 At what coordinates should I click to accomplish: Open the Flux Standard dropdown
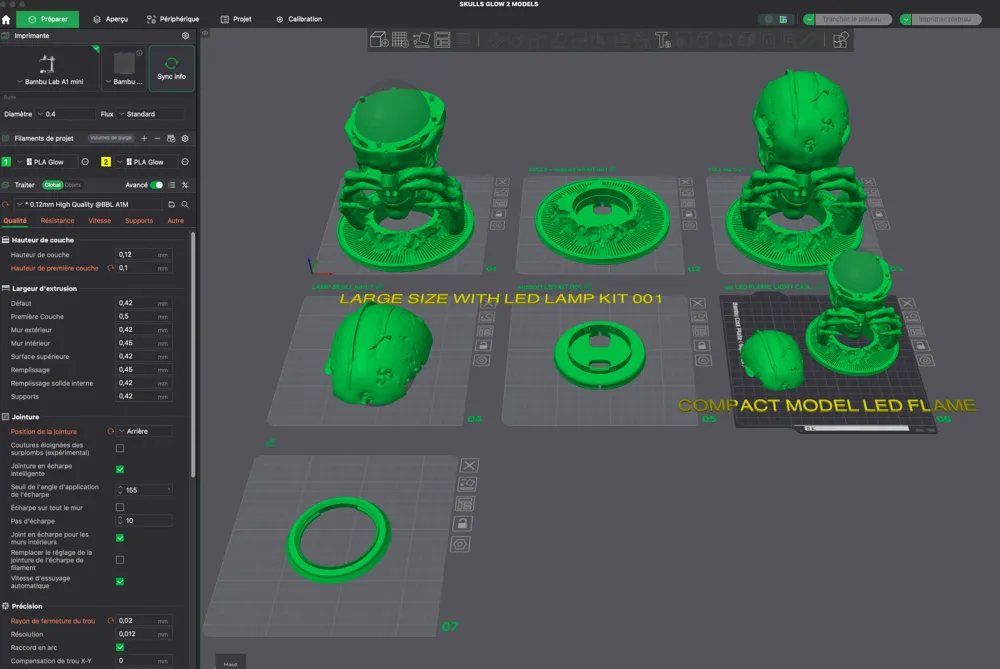point(151,114)
